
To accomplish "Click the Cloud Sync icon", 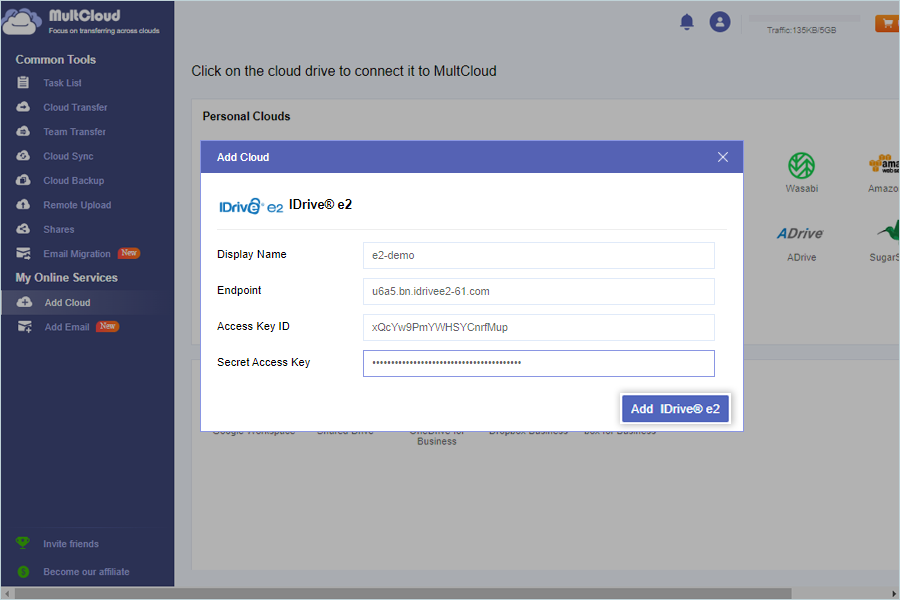I will tap(23, 156).
